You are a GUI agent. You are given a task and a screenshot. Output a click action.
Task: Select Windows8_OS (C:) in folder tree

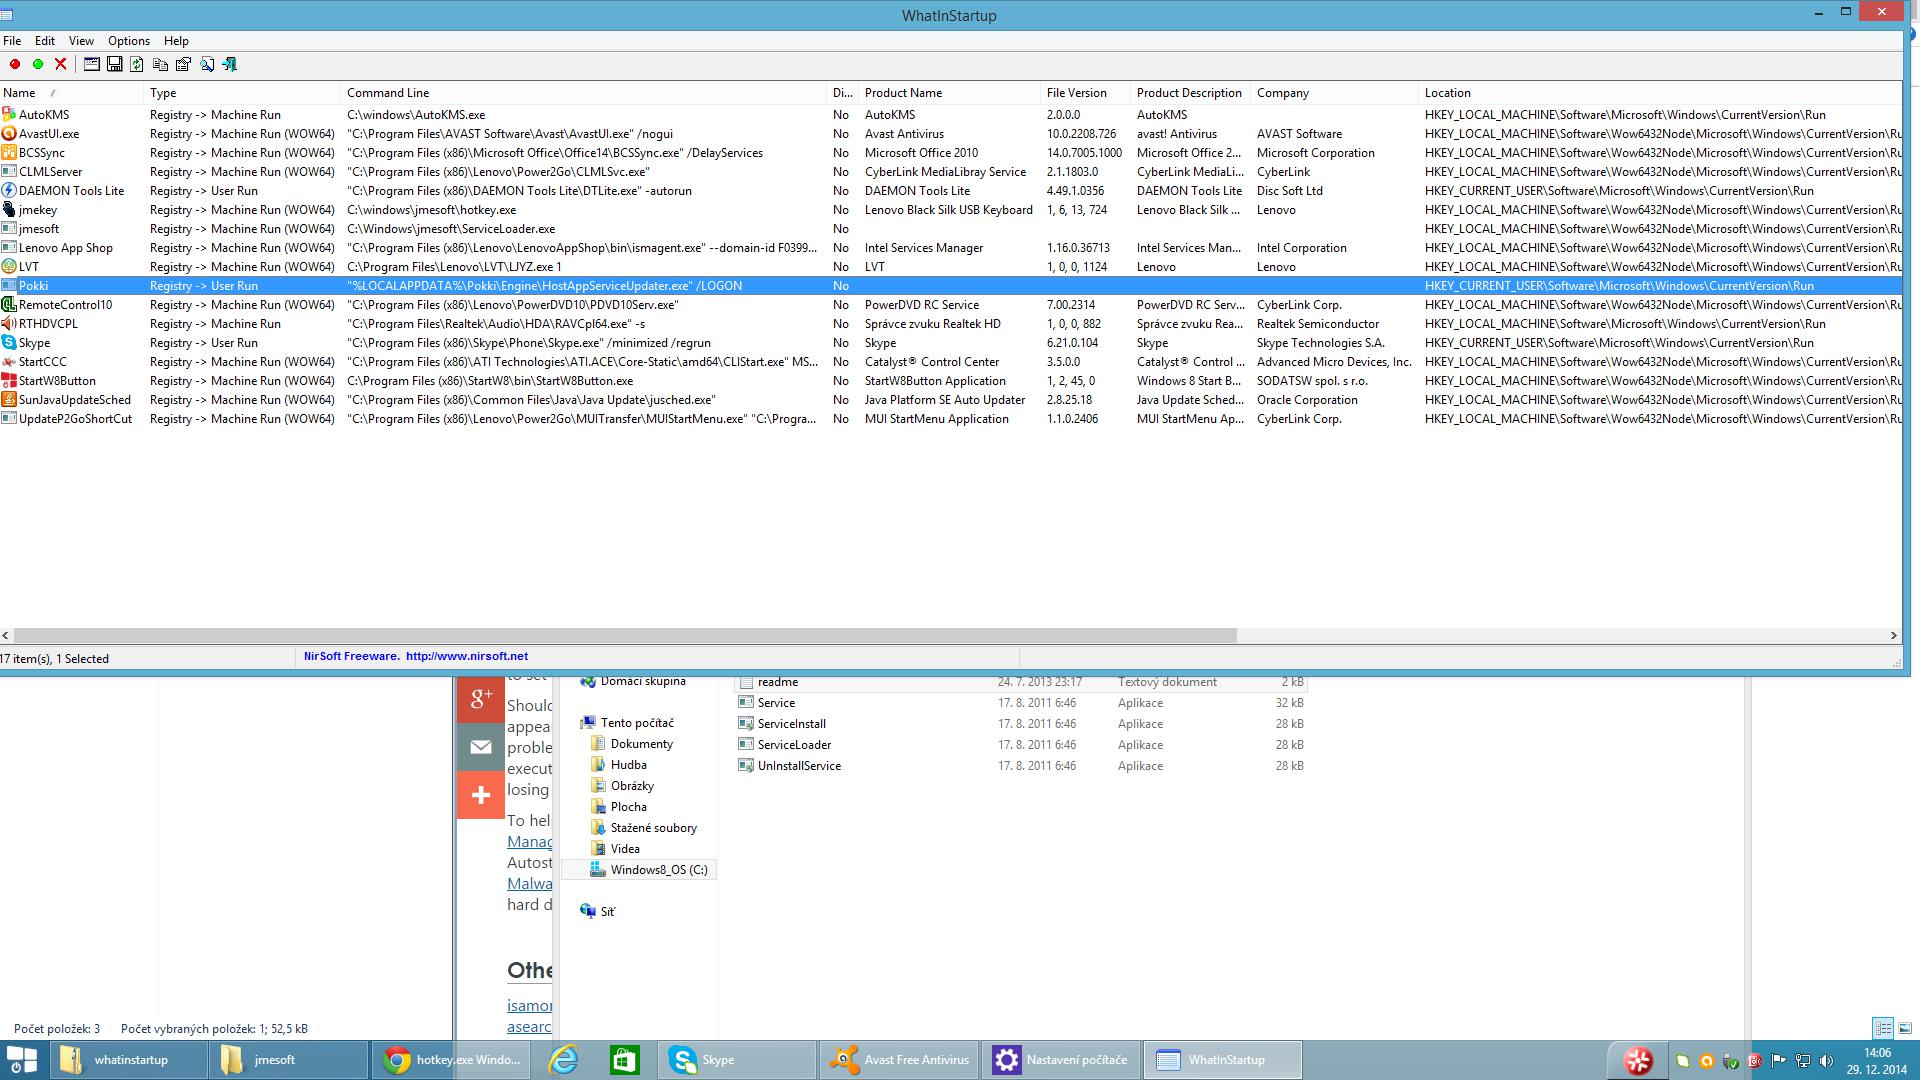tap(658, 870)
